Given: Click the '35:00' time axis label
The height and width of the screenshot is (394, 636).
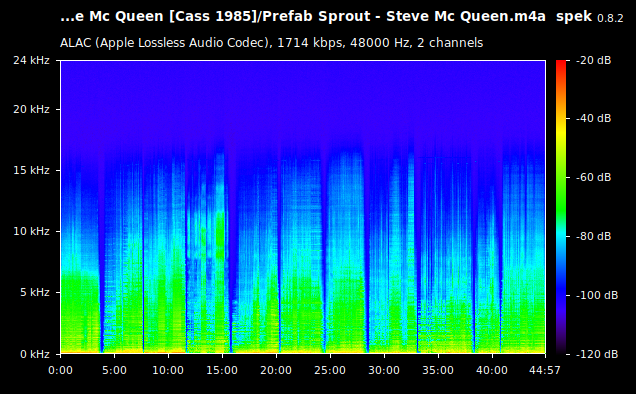Looking at the screenshot, I should pyautogui.click(x=438, y=370).
